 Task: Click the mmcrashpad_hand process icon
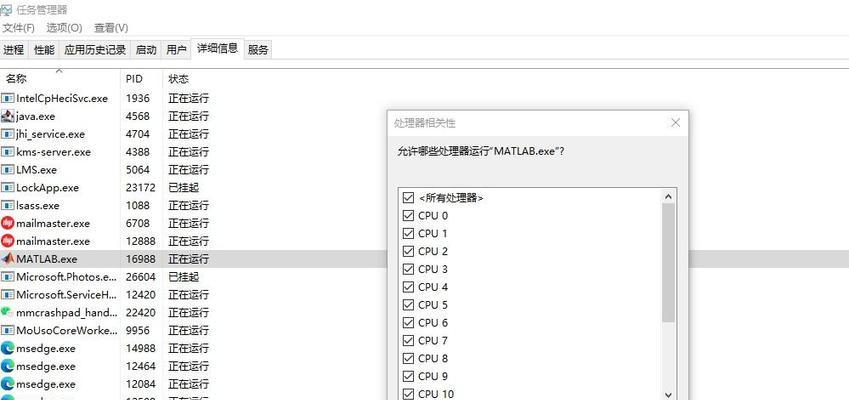coord(8,312)
